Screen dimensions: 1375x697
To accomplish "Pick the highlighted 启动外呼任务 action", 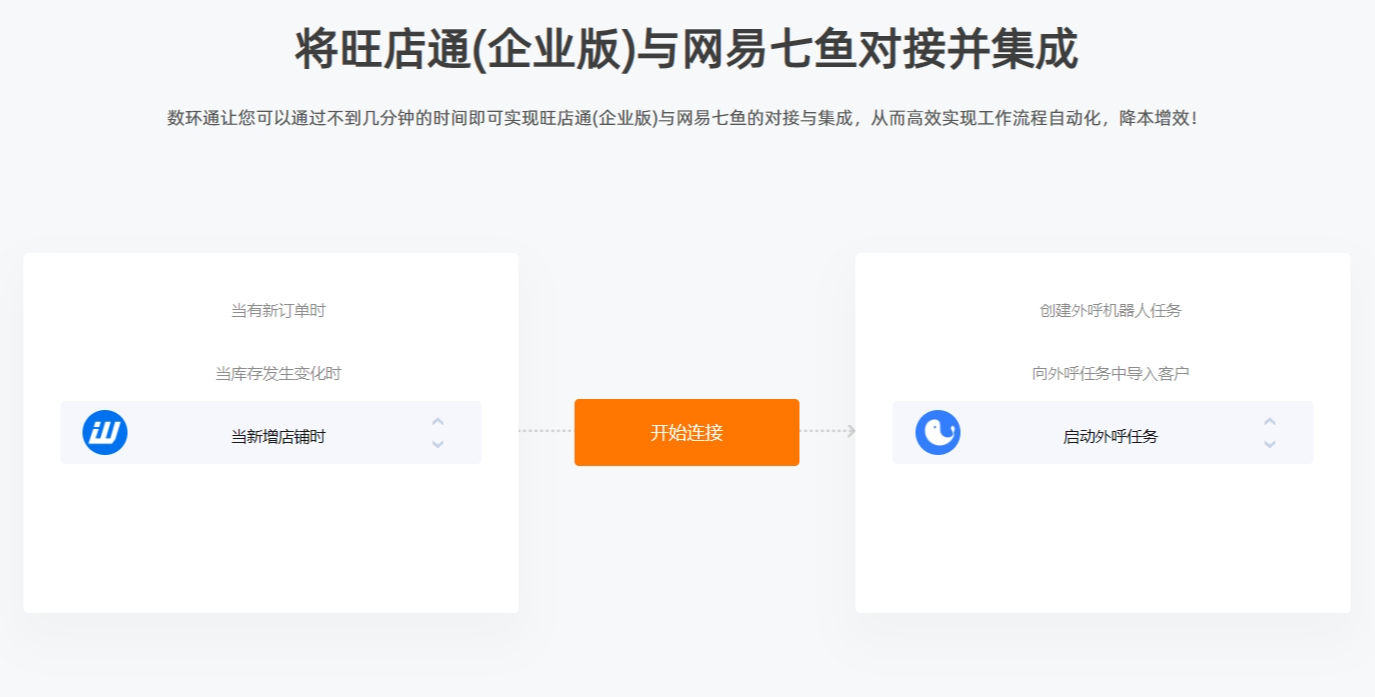I will (1103, 432).
